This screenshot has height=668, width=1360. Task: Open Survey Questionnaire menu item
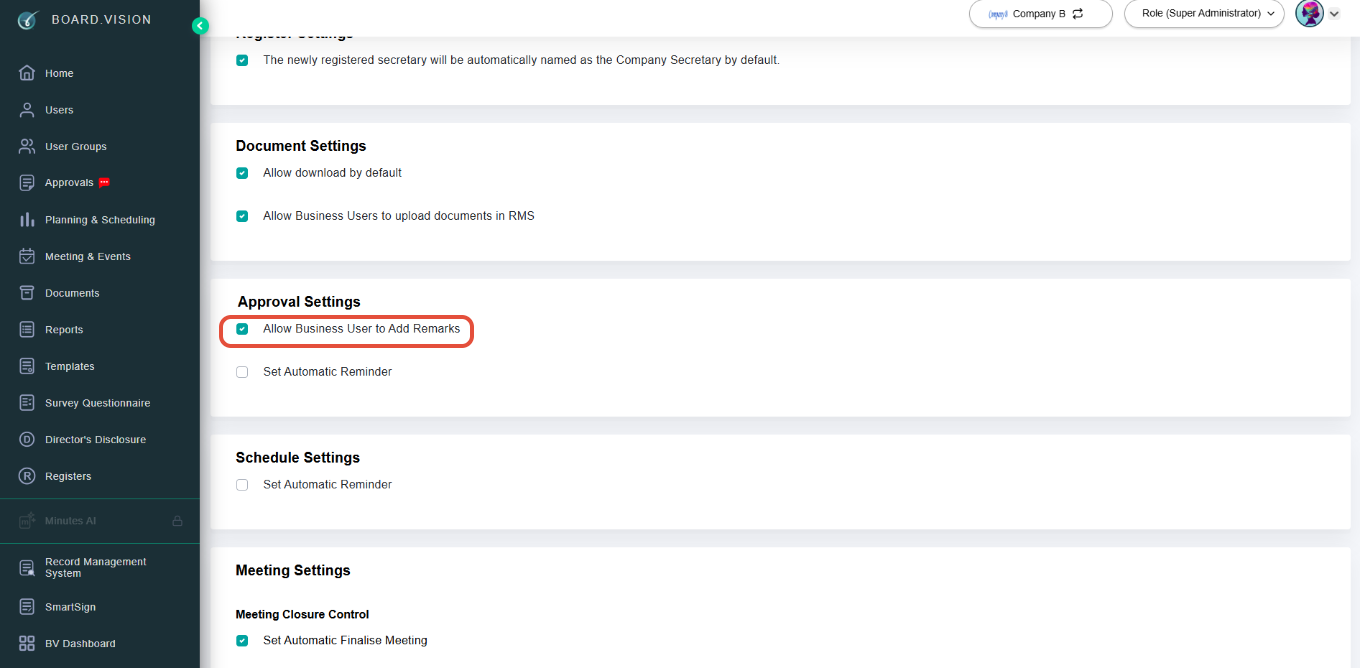click(97, 403)
